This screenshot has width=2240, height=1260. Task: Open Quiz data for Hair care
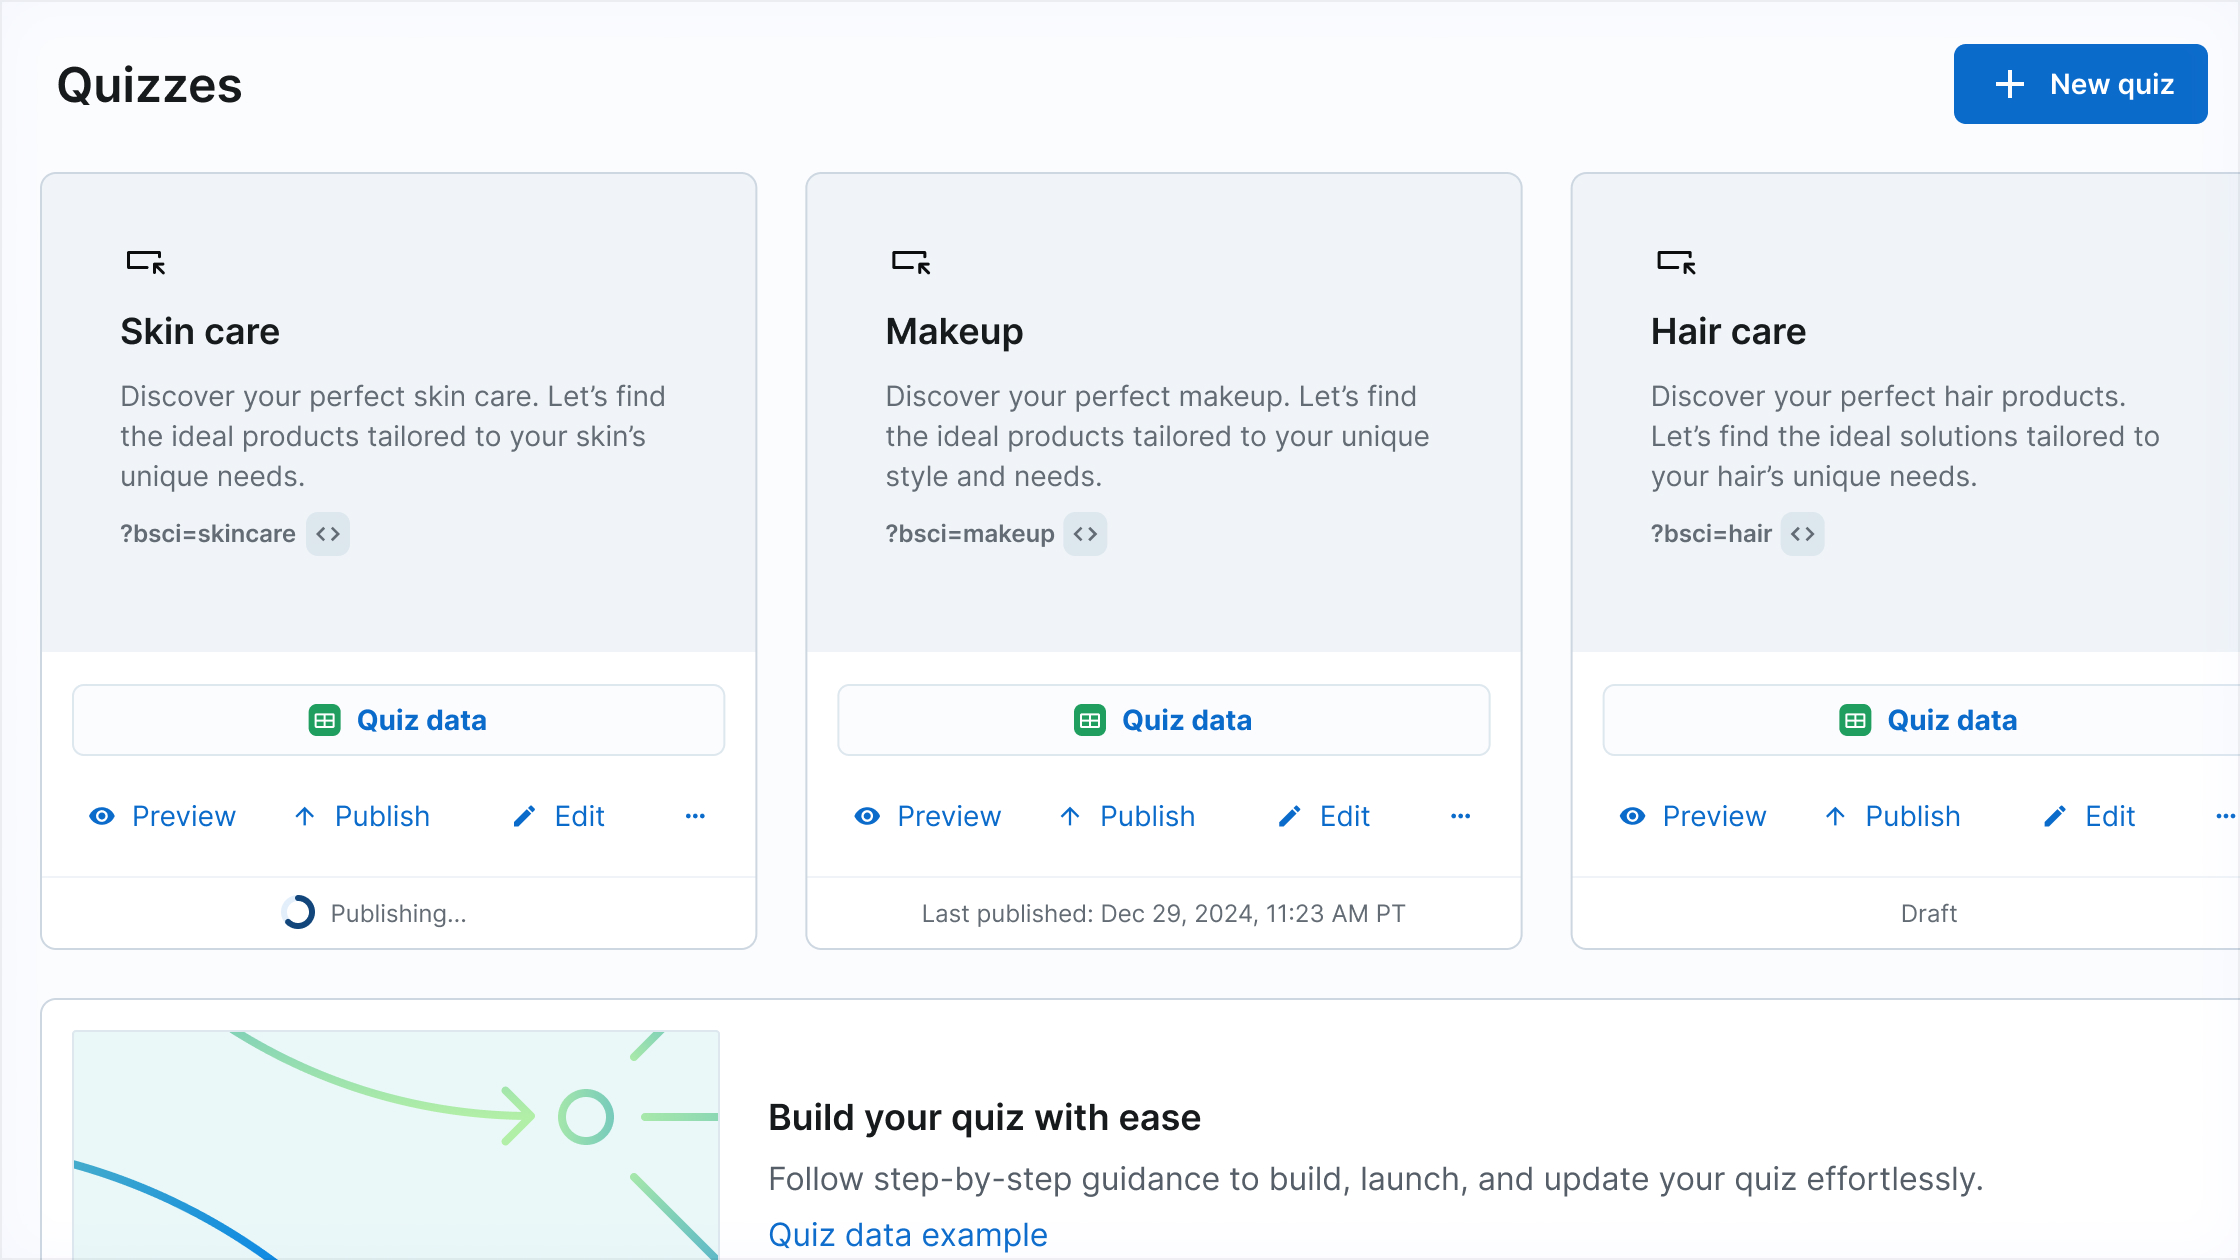(x=1921, y=720)
